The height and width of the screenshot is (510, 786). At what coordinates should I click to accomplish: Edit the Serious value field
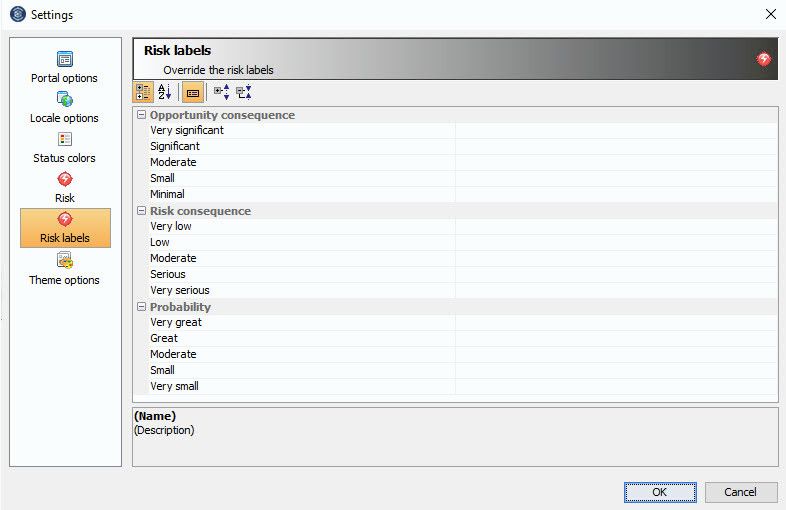coord(617,274)
